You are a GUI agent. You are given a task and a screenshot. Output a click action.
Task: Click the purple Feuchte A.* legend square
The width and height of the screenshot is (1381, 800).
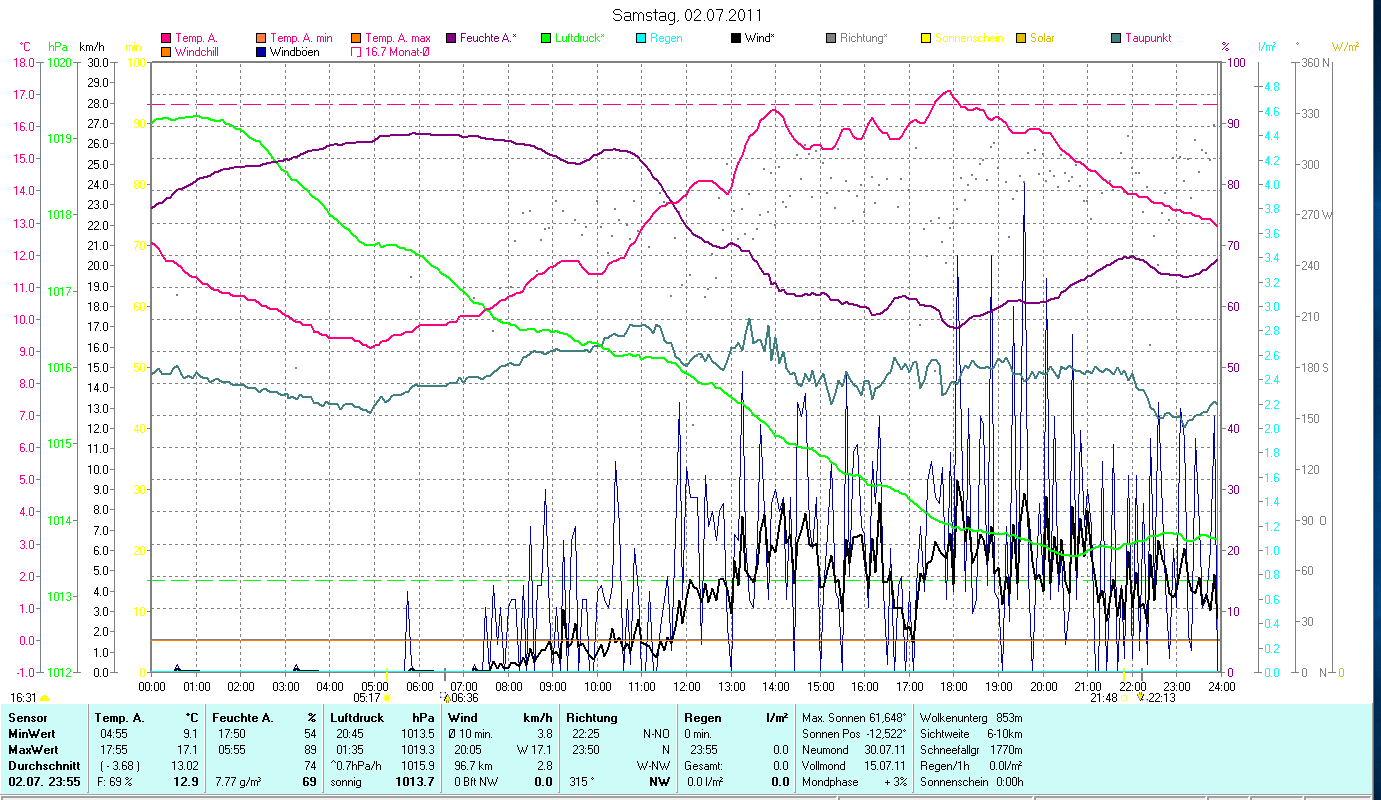[x=451, y=38]
